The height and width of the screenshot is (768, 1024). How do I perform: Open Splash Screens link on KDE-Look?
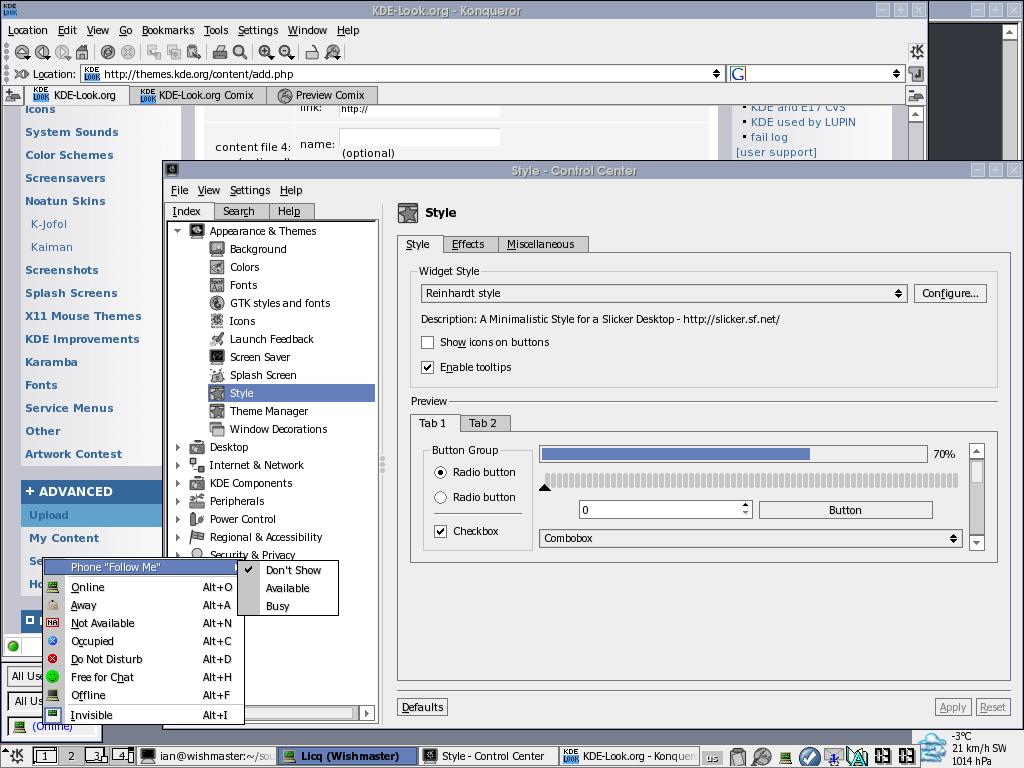(71, 293)
